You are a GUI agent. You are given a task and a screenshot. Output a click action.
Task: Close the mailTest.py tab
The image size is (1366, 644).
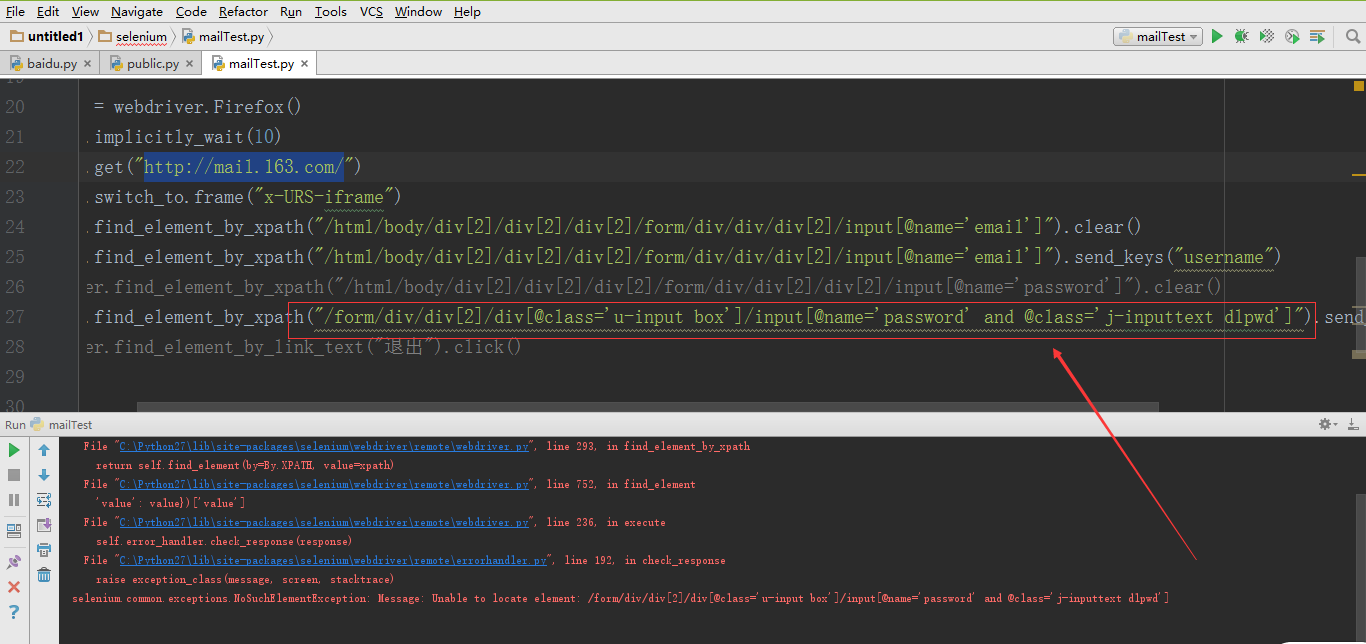pyautogui.click(x=305, y=63)
